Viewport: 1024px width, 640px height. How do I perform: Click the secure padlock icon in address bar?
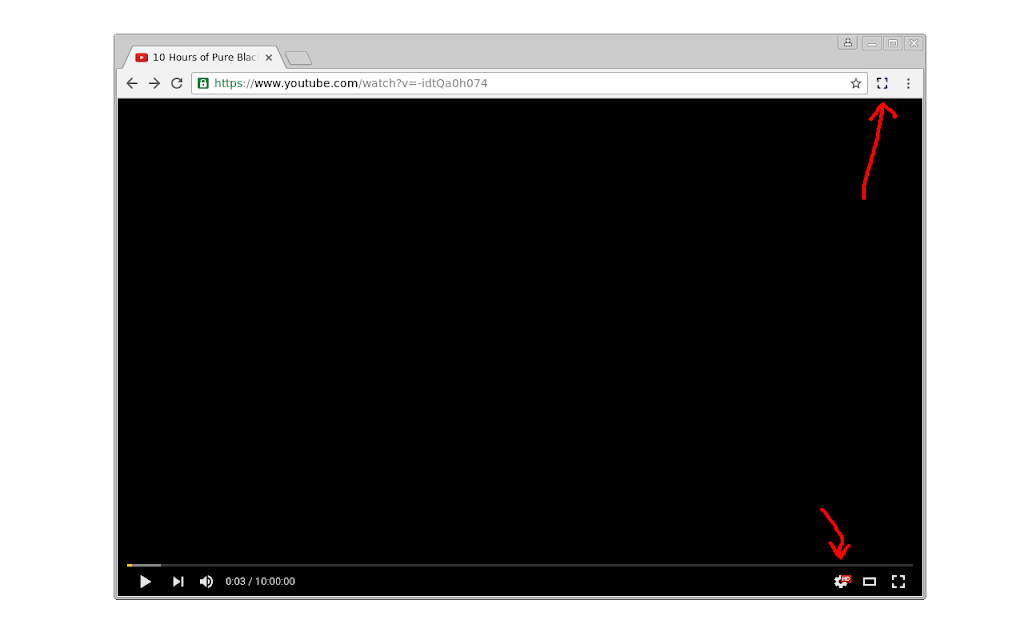point(203,84)
